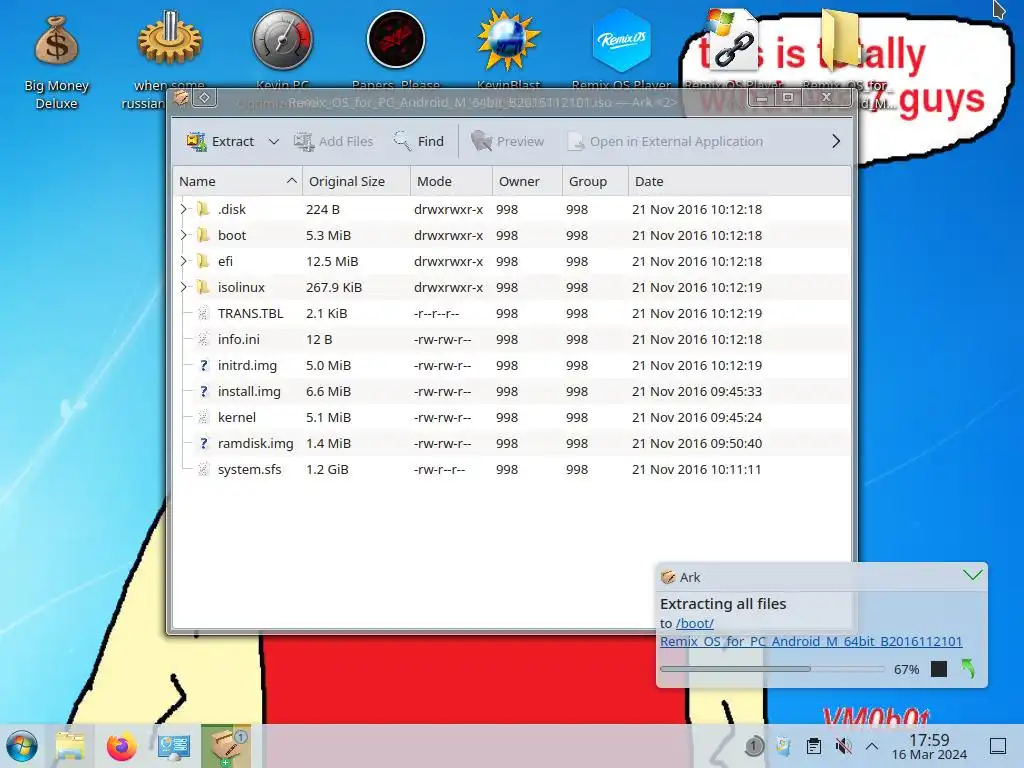Open the Start menu orb
The height and width of the screenshot is (768, 1024).
(x=23, y=746)
